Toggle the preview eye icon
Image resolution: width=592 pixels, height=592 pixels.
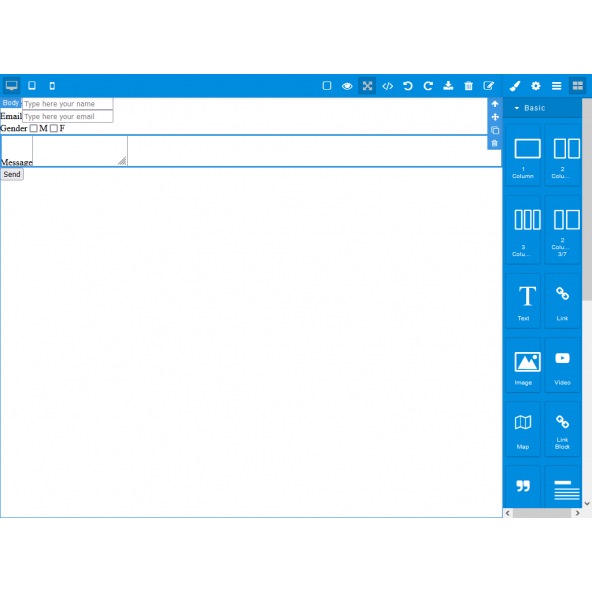coord(347,86)
